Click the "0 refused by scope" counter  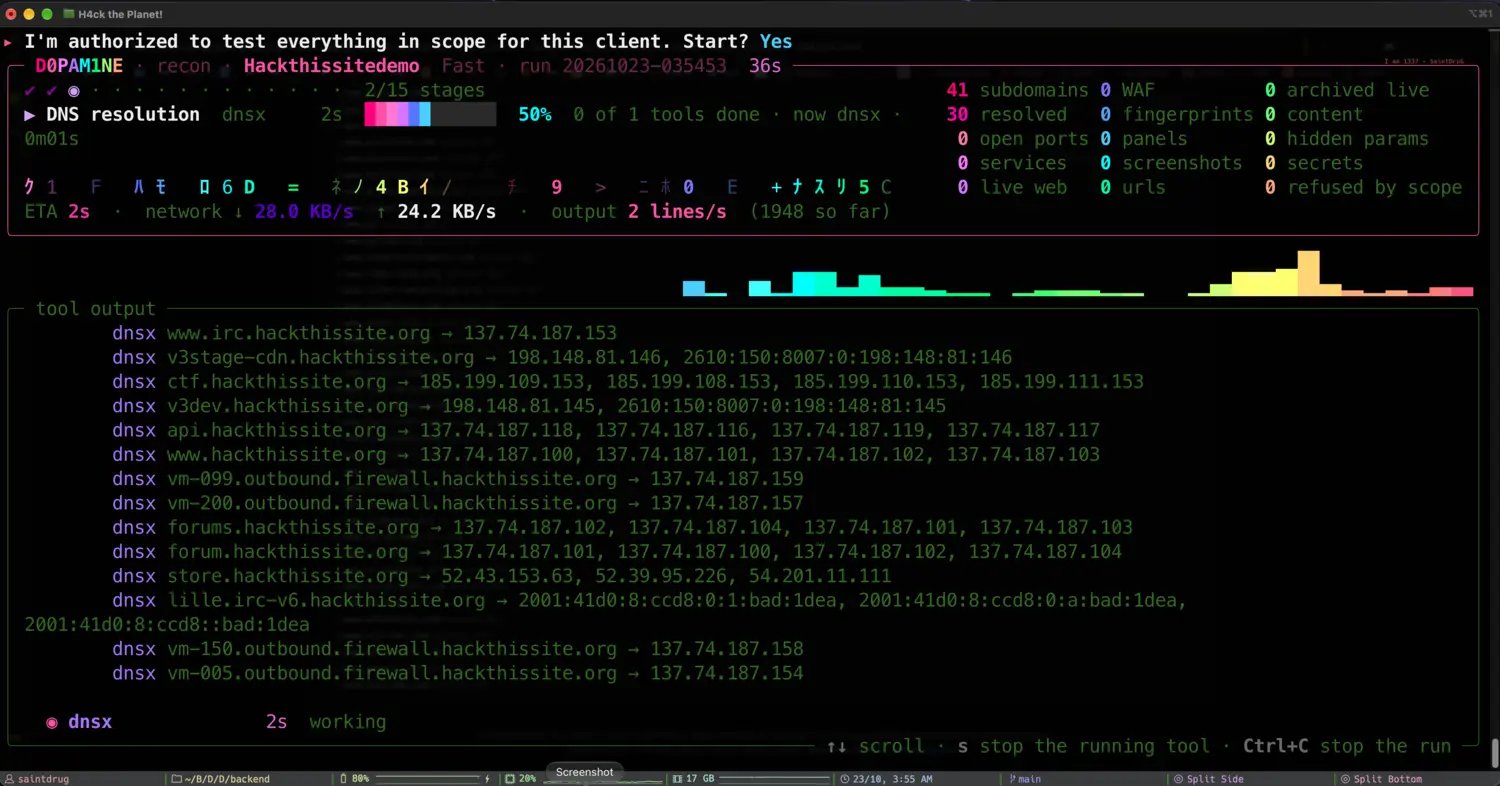click(x=1363, y=188)
